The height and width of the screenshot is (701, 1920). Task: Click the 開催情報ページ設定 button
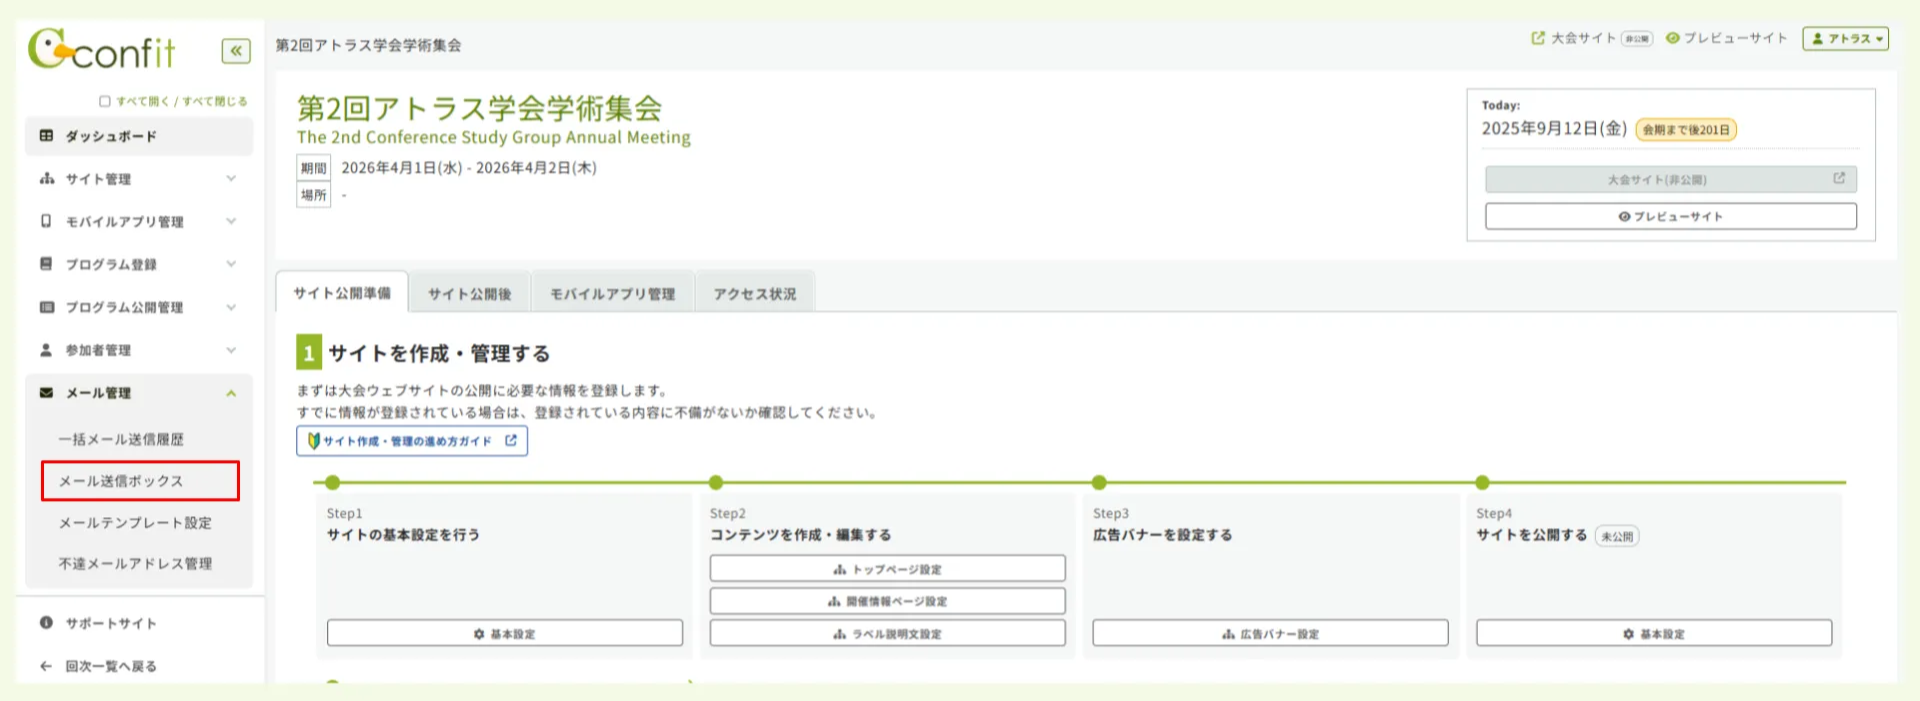(887, 601)
